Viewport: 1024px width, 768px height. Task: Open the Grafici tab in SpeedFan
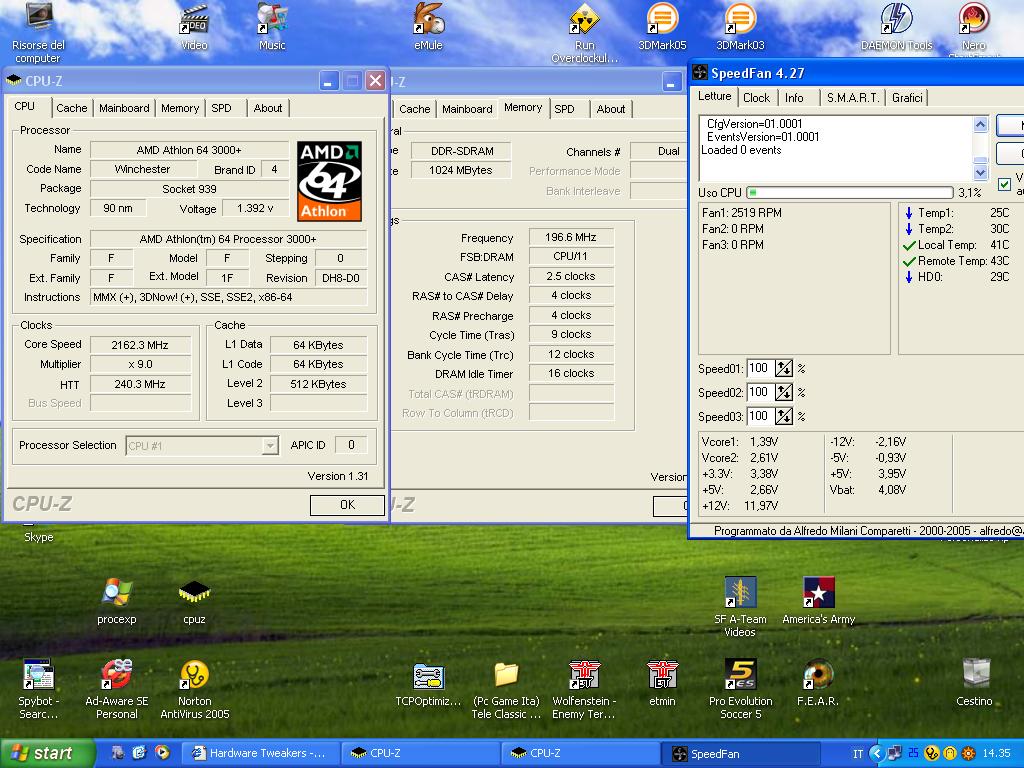[907, 97]
